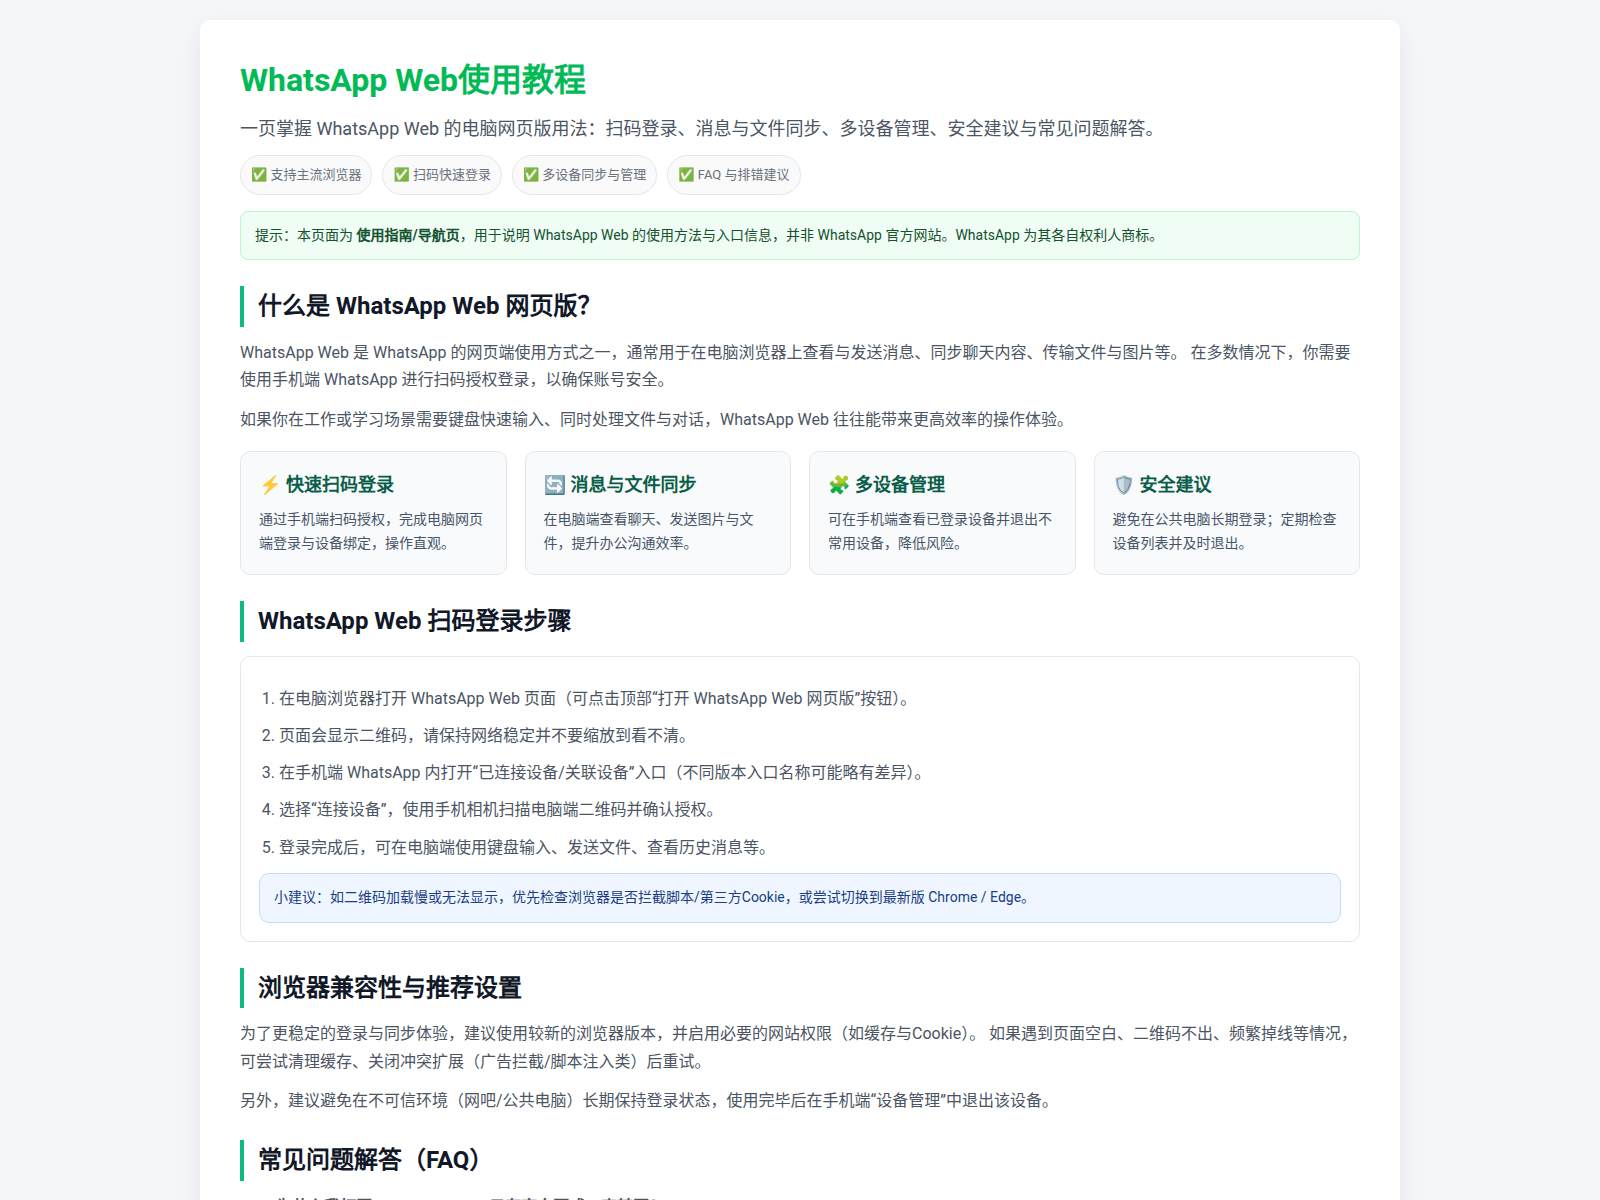Click the paragraph beginning WhatsApp Web 是 WhatsApp 的网页端

pos(797,366)
